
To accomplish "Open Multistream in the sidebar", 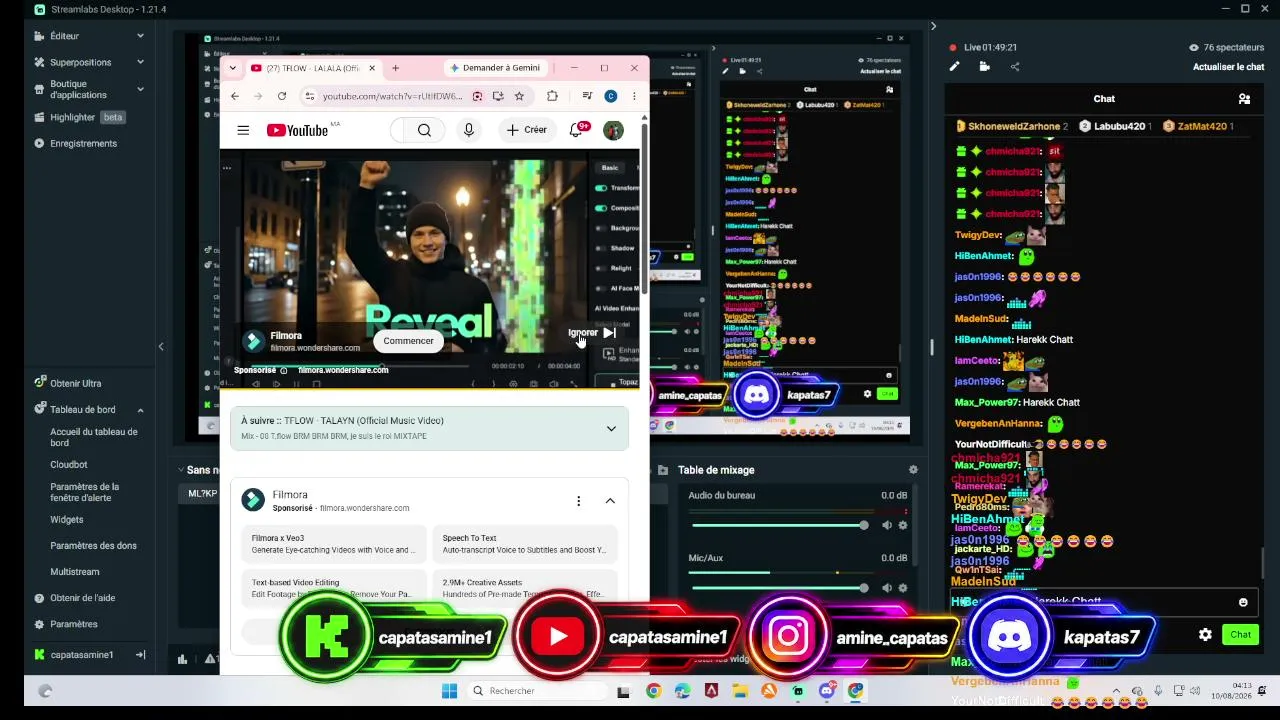I will [x=75, y=572].
